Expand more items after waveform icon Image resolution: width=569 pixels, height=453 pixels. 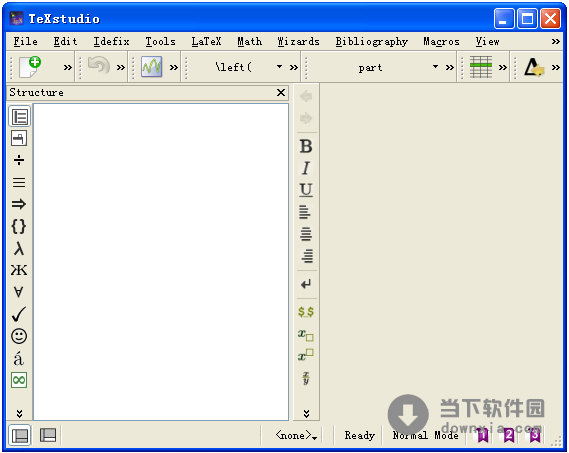(174, 67)
